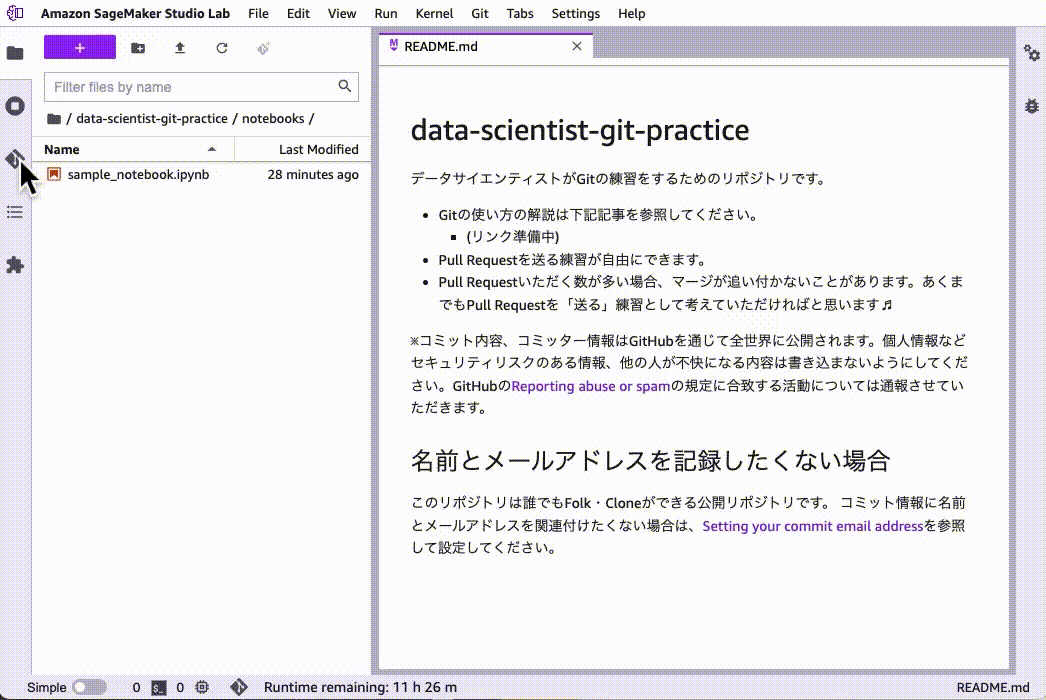Screen dimensions: 1046x700
Task: Open the View menu
Action: (342, 13)
